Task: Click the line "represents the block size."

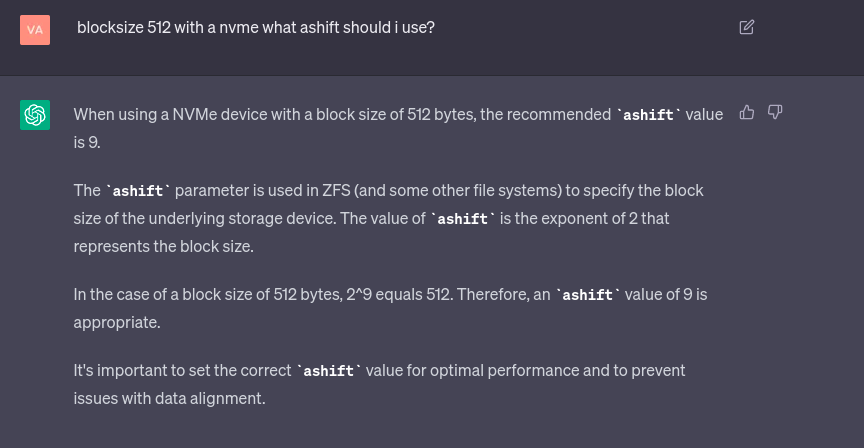Action: tap(163, 246)
